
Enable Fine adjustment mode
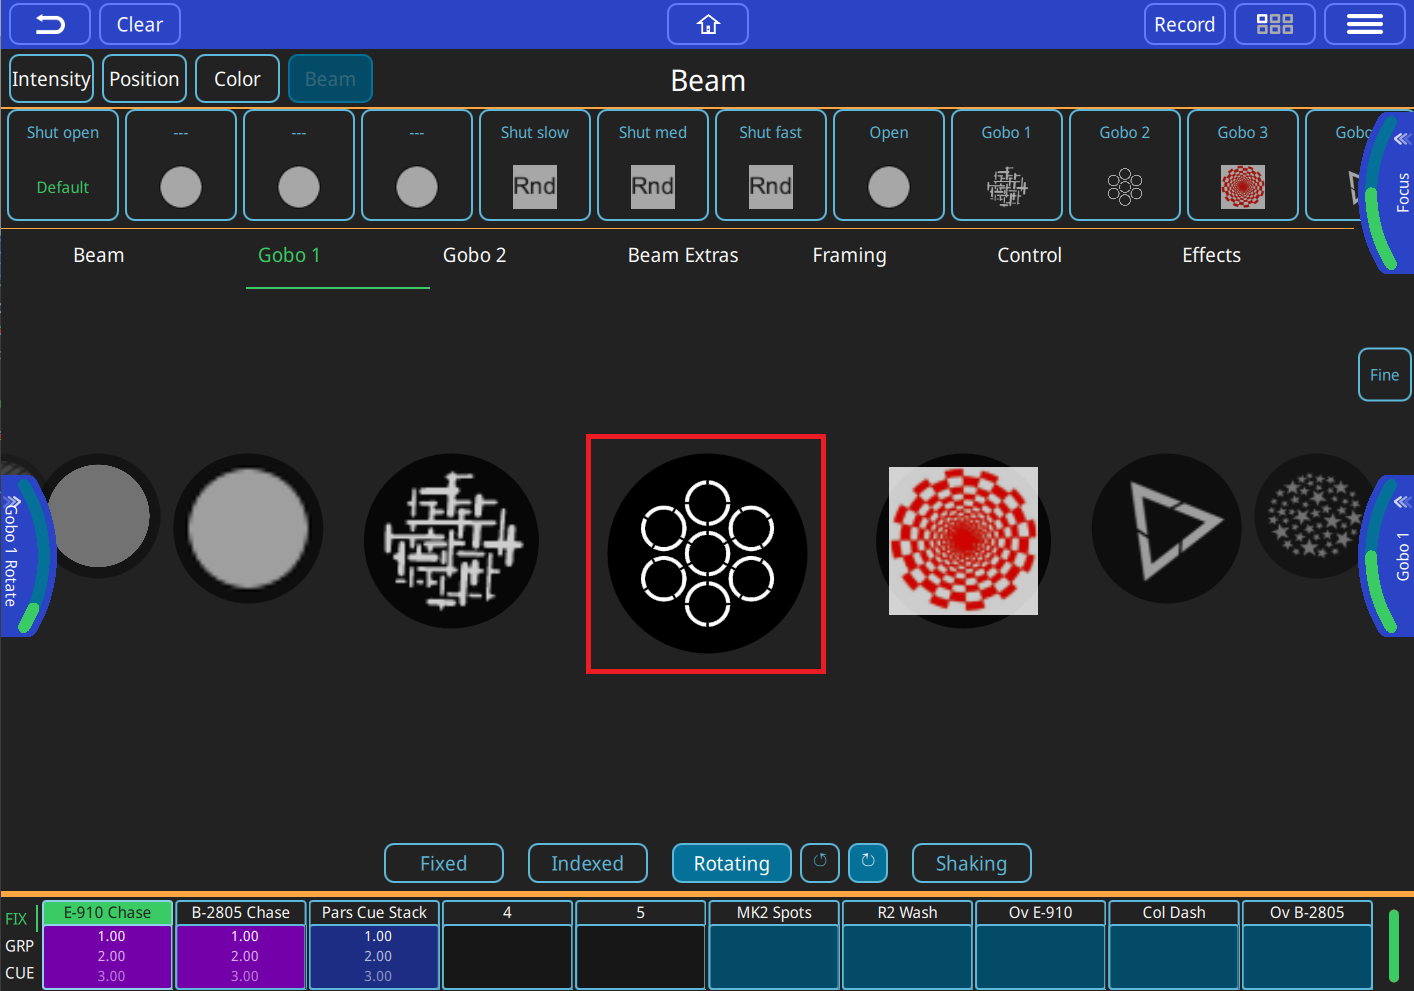pyautogui.click(x=1384, y=375)
